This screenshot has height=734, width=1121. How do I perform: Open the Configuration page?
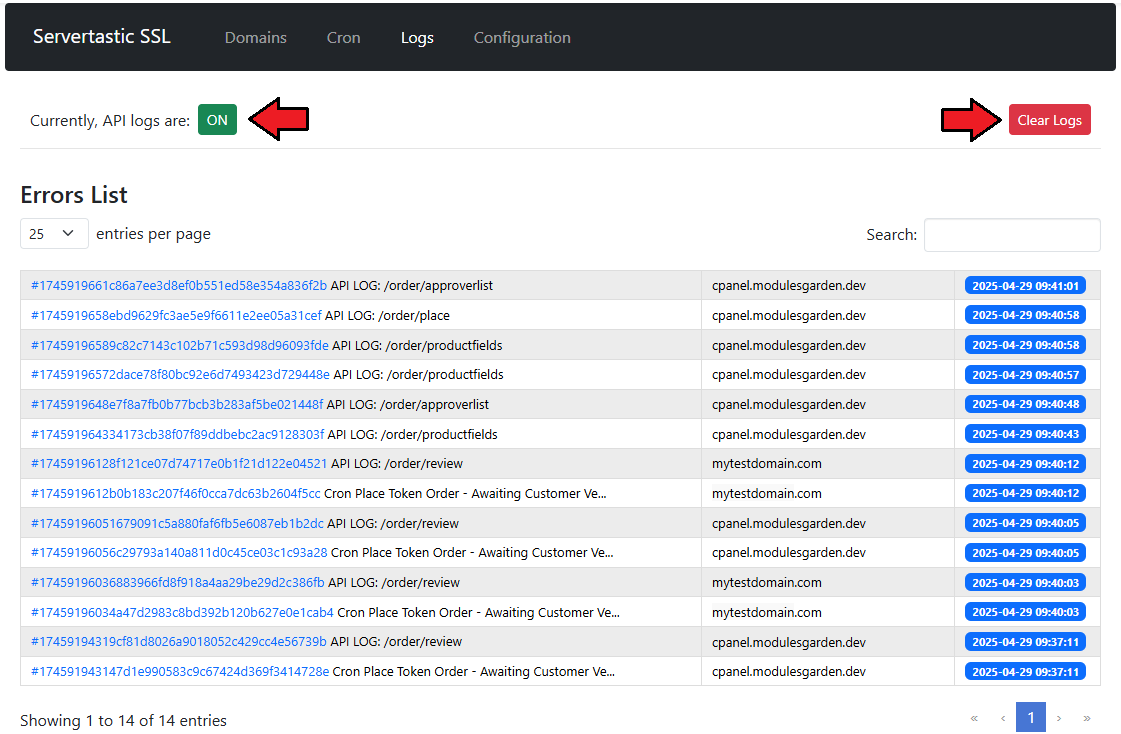(x=522, y=38)
